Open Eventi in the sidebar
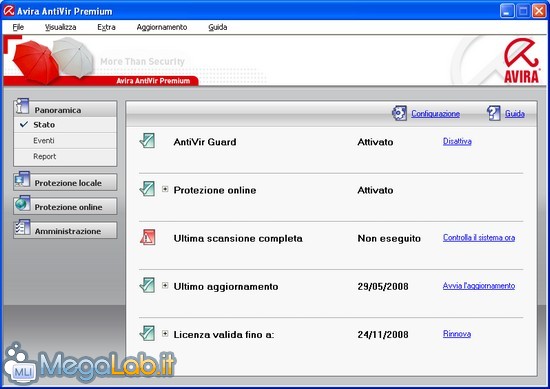 tap(65, 141)
